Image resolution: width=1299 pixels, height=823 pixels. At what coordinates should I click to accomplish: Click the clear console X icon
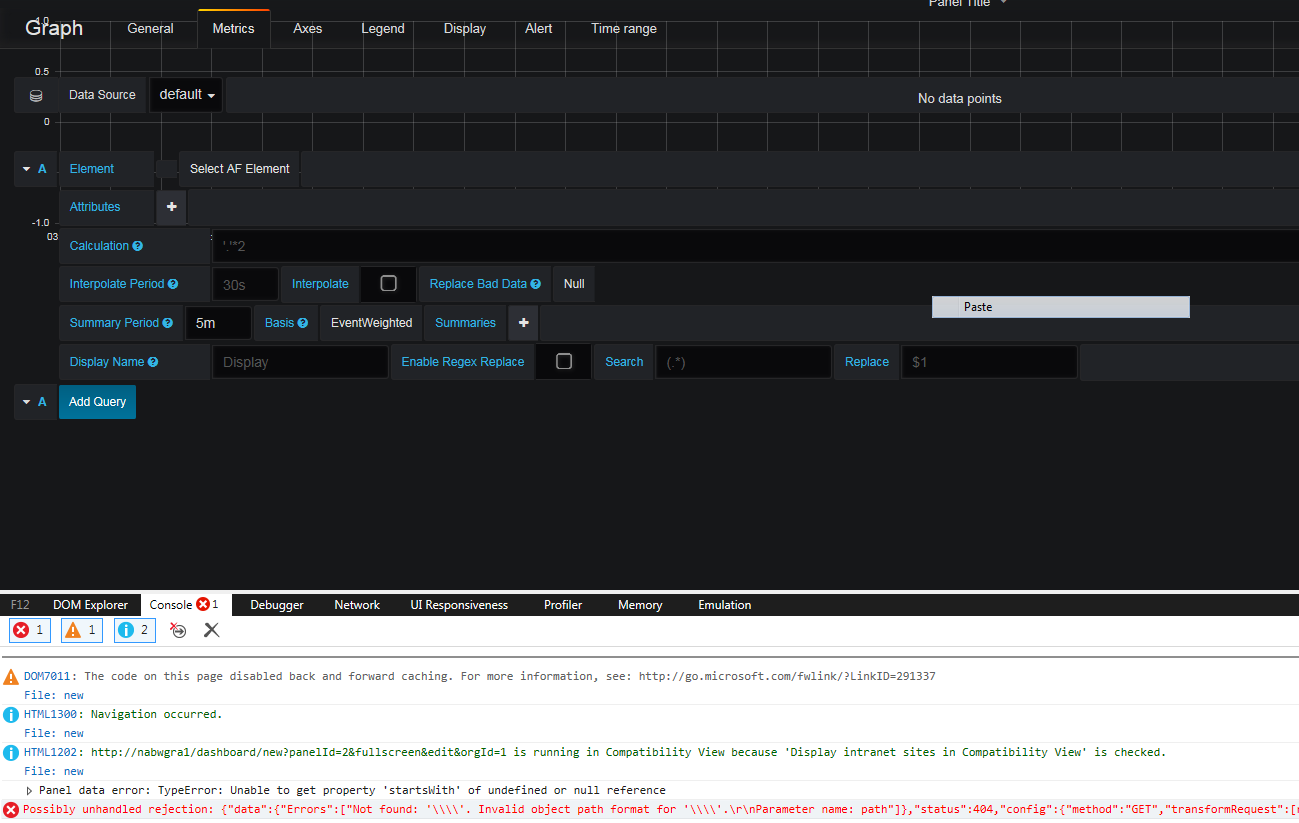tap(211, 630)
